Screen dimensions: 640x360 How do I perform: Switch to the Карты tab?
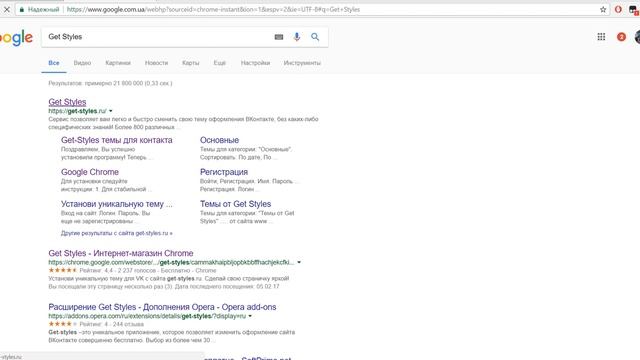click(x=191, y=63)
